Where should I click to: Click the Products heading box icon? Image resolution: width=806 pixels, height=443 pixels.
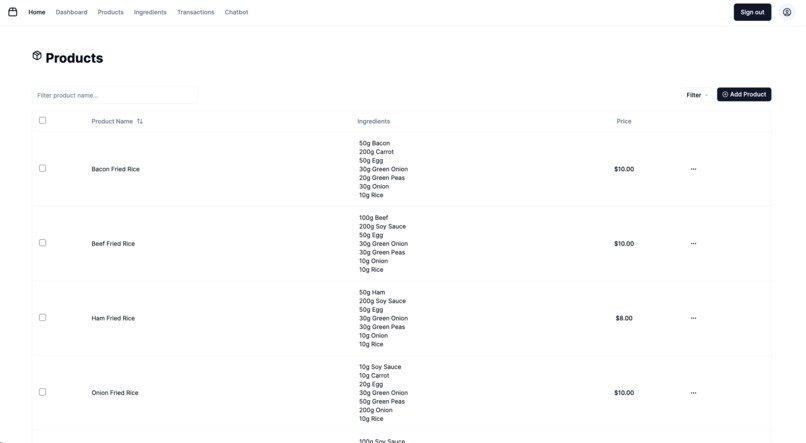[x=37, y=56]
